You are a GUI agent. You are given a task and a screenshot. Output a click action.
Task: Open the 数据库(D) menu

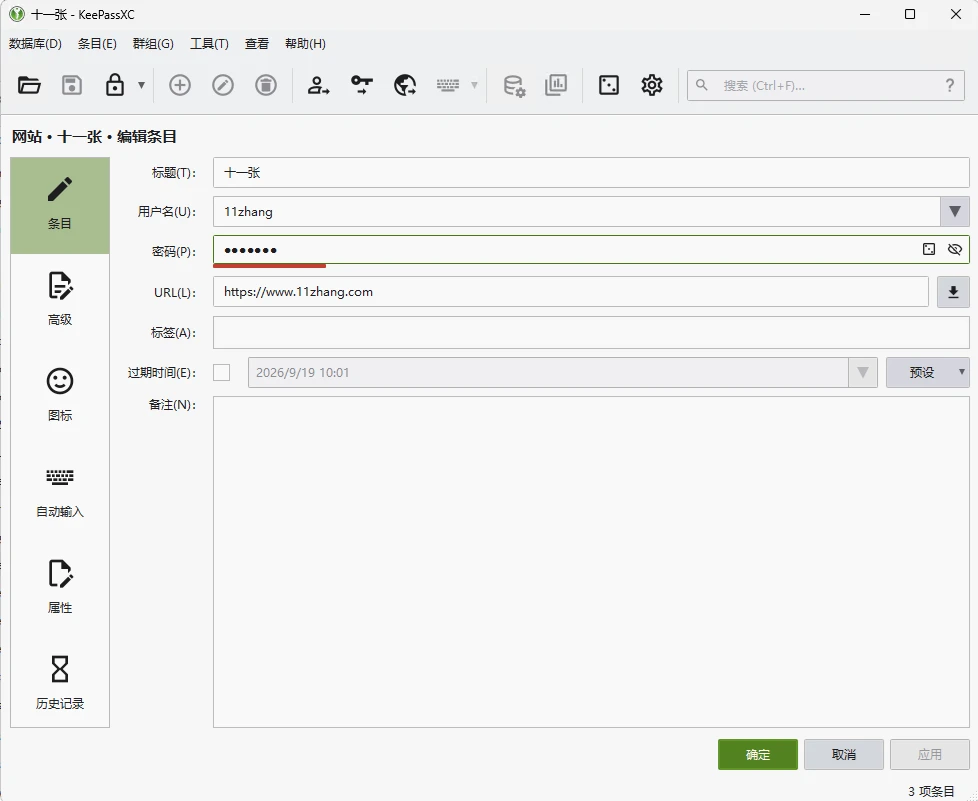tap(36, 44)
